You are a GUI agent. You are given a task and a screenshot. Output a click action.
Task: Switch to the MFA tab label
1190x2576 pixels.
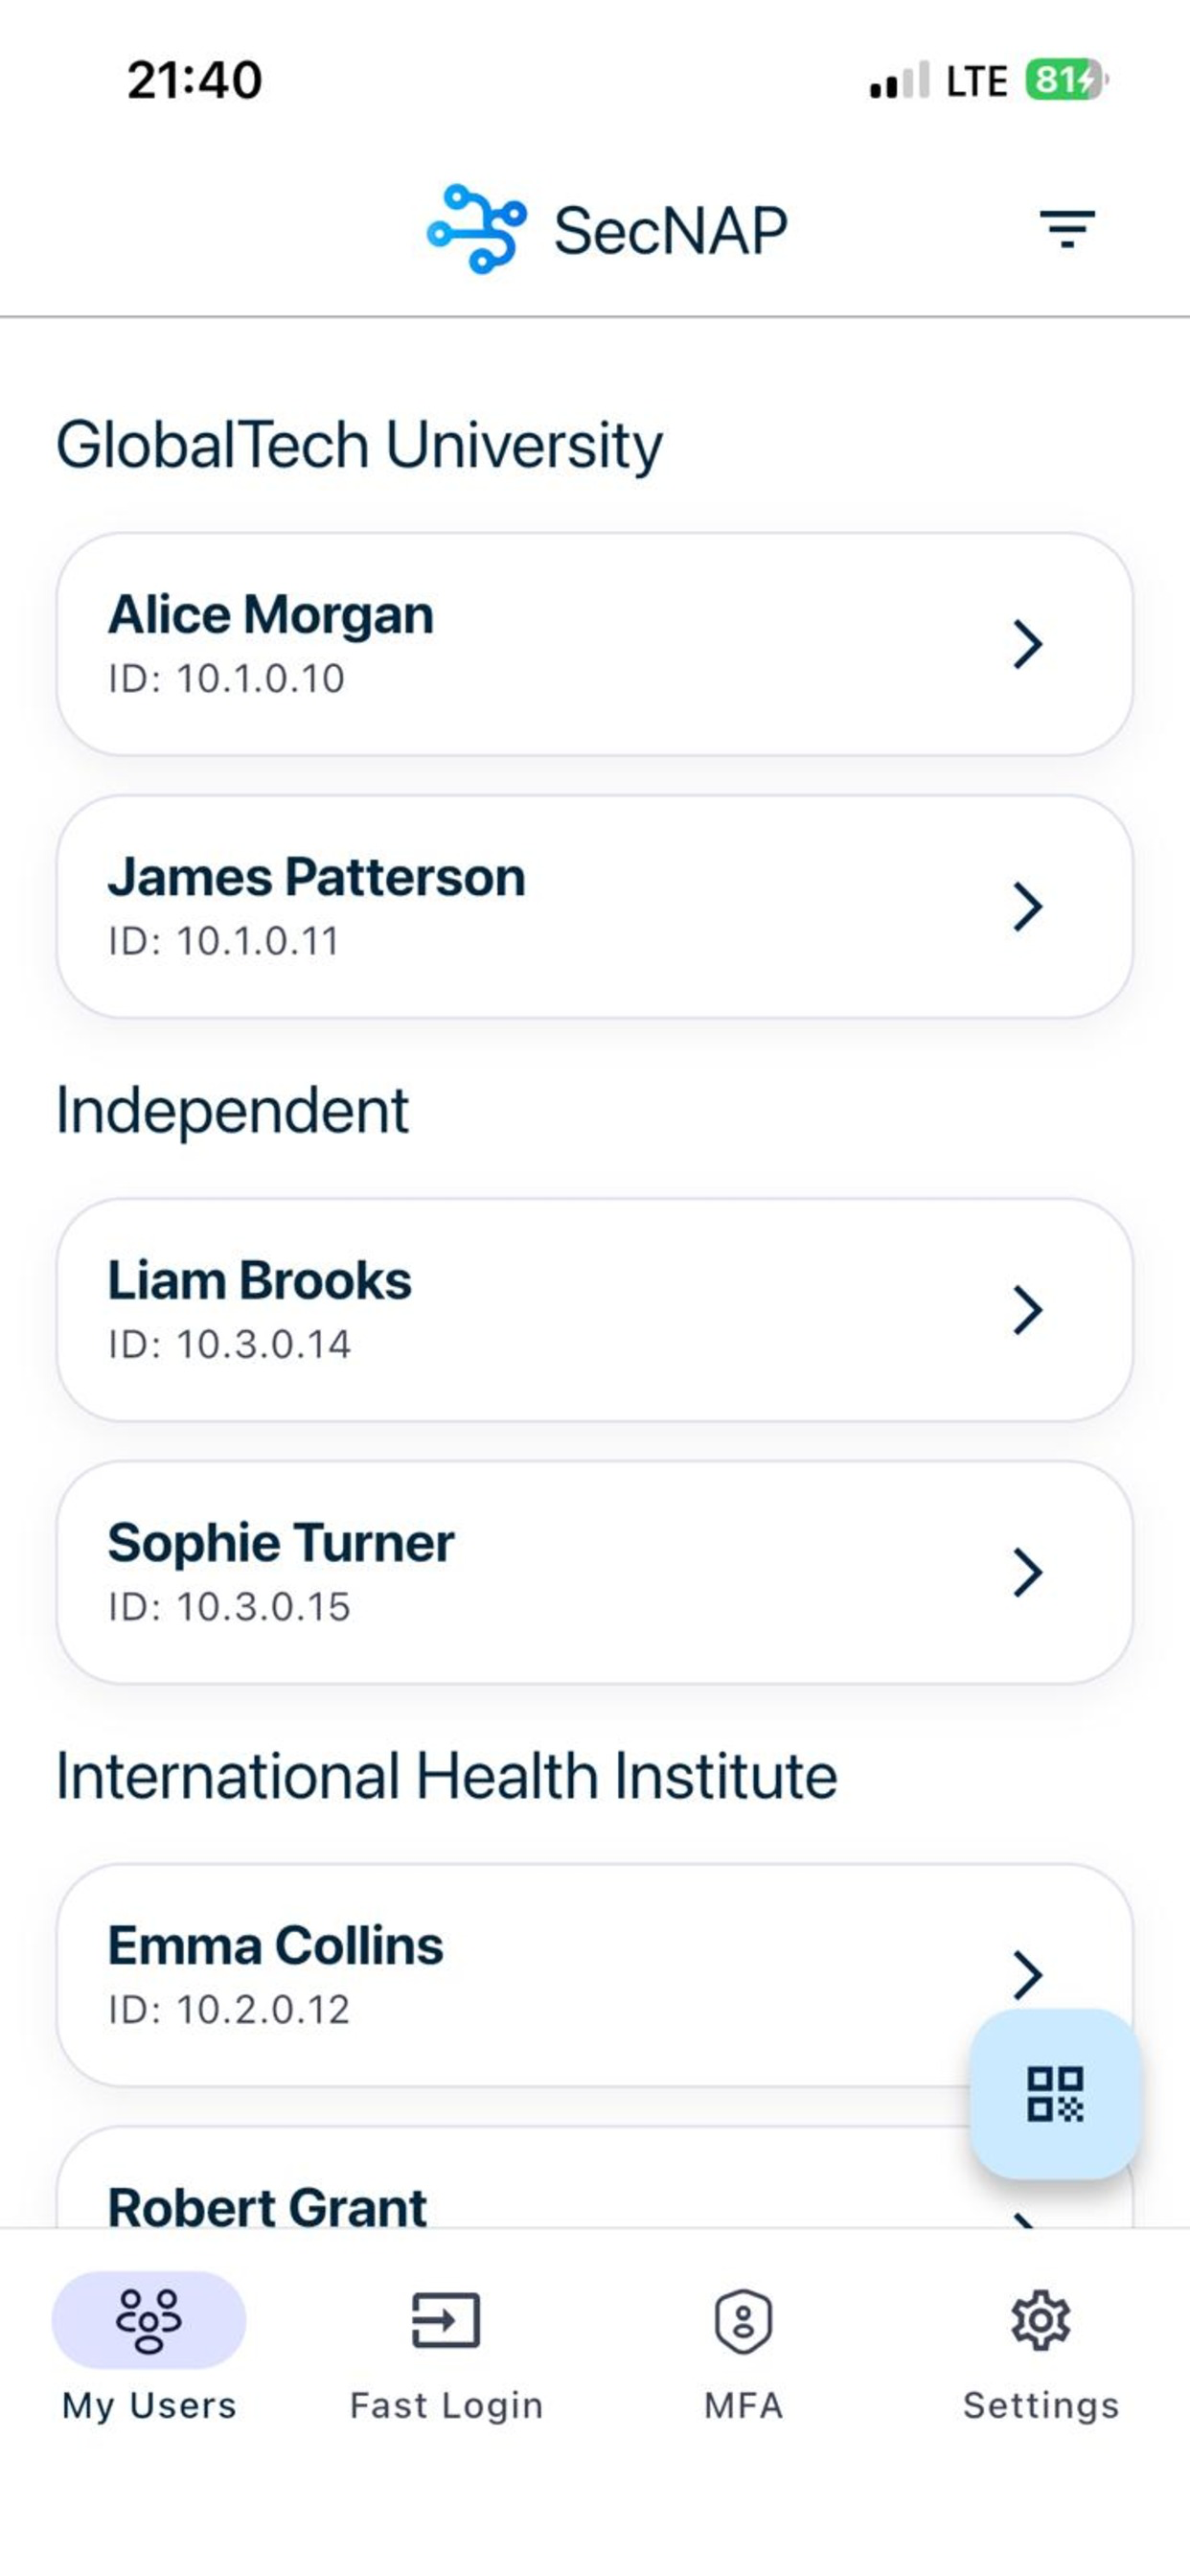(743, 2405)
